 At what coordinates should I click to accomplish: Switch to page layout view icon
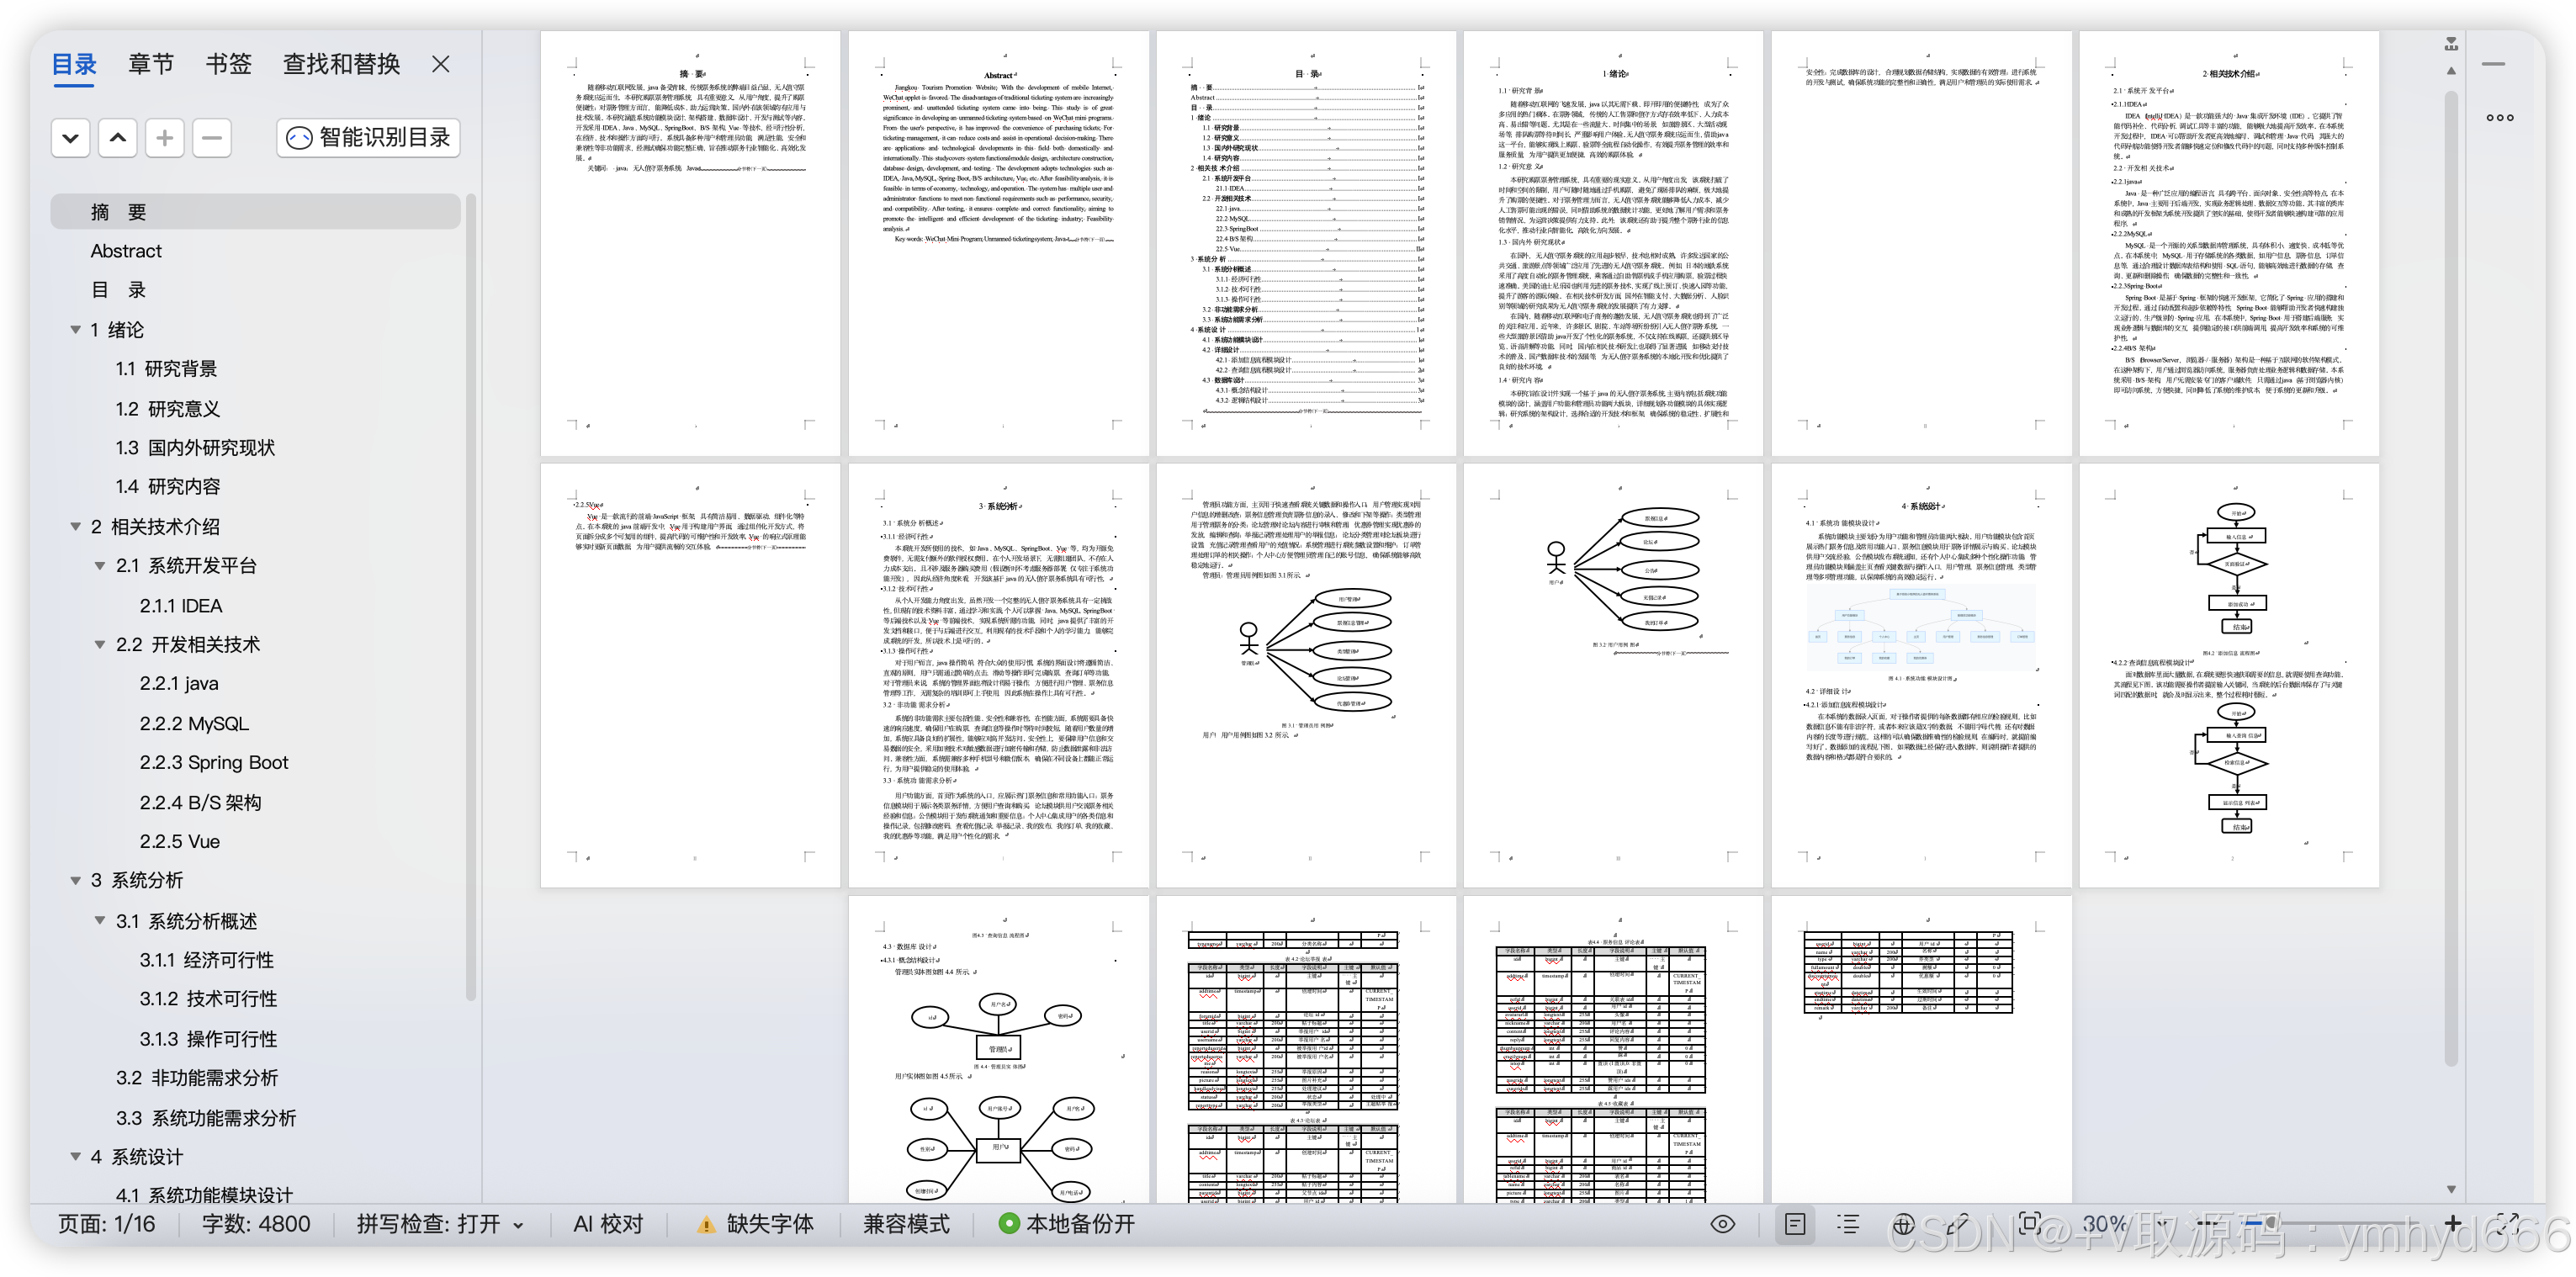(1795, 1224)
